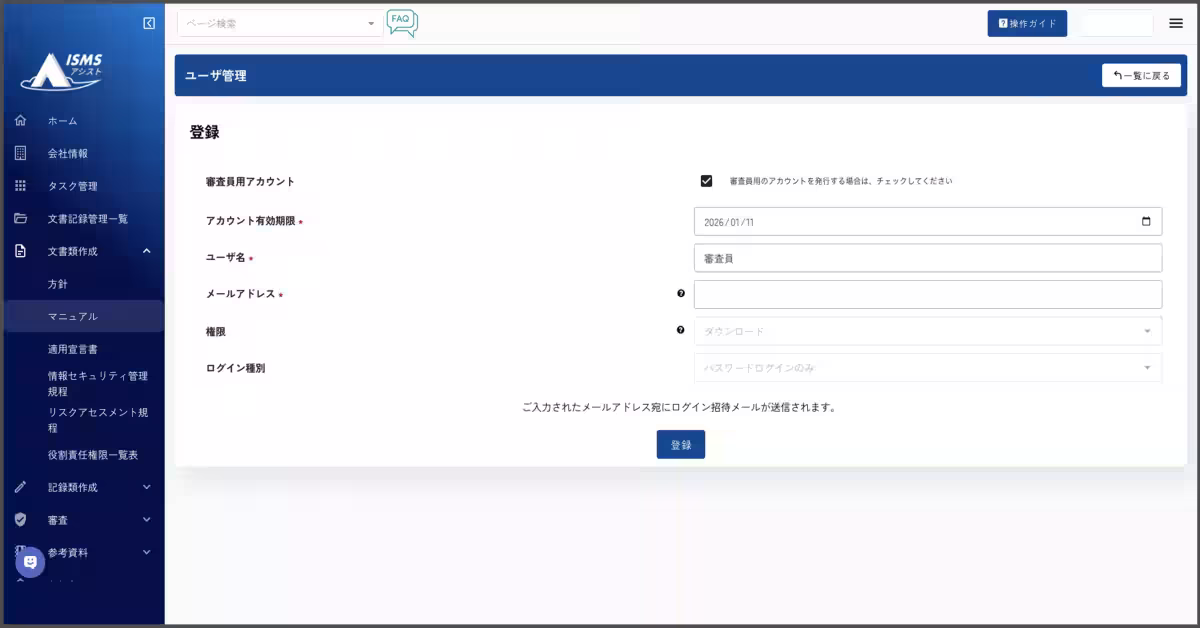Click the help icon beside メールアドレス
The height and width of the screenshot is (628, 1200).
click(681, 292)
